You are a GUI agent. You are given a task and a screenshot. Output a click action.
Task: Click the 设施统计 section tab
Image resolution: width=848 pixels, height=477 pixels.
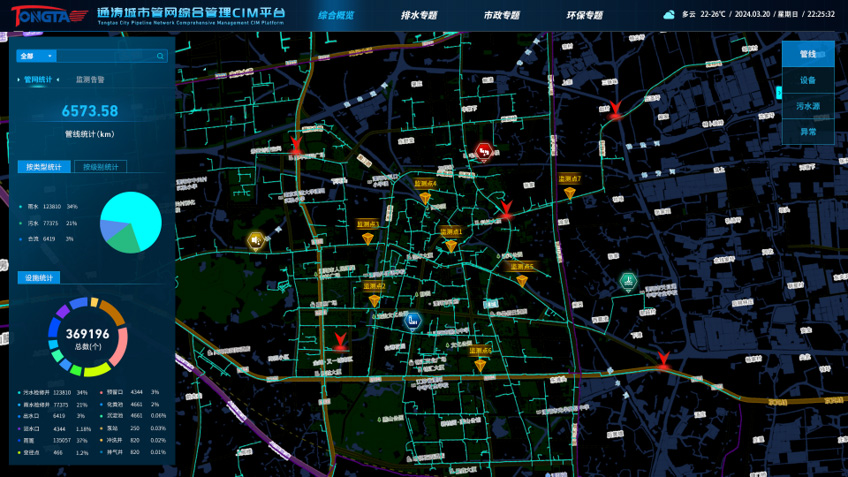pyautogui.click(x=39, y=277)
